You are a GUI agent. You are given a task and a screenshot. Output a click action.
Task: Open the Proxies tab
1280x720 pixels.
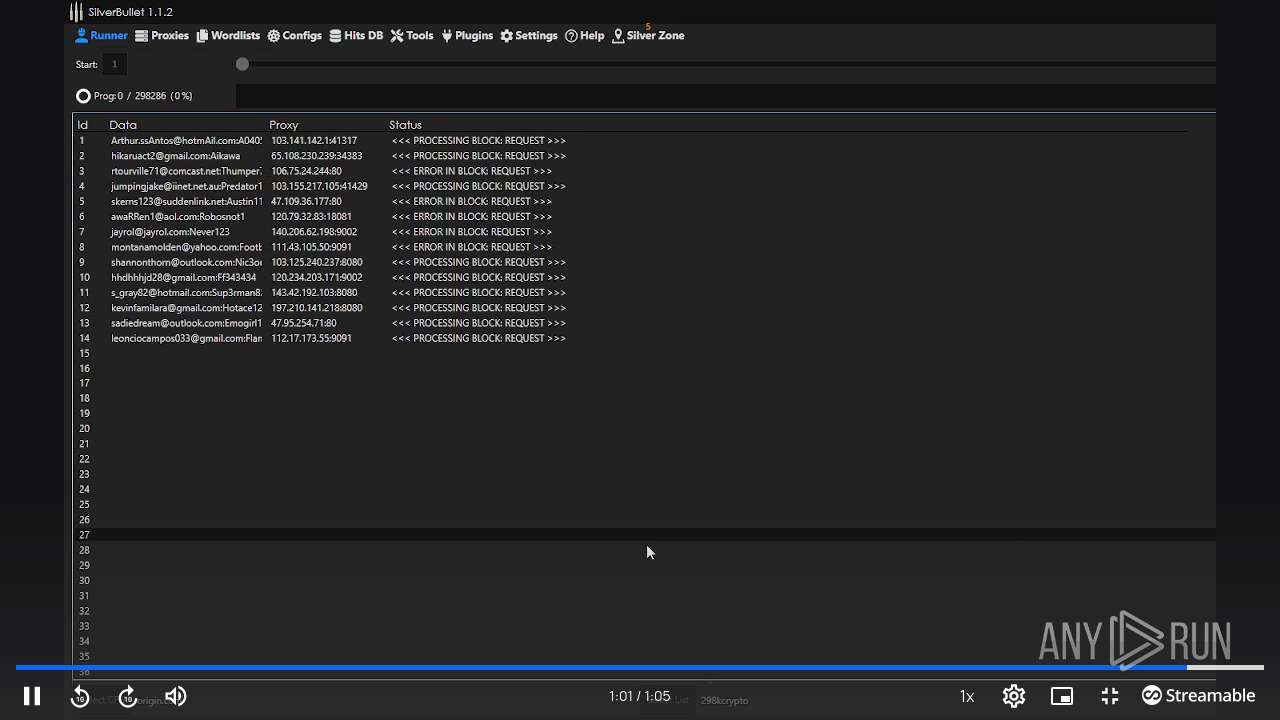pyautogui.click(x=162, y=36)
